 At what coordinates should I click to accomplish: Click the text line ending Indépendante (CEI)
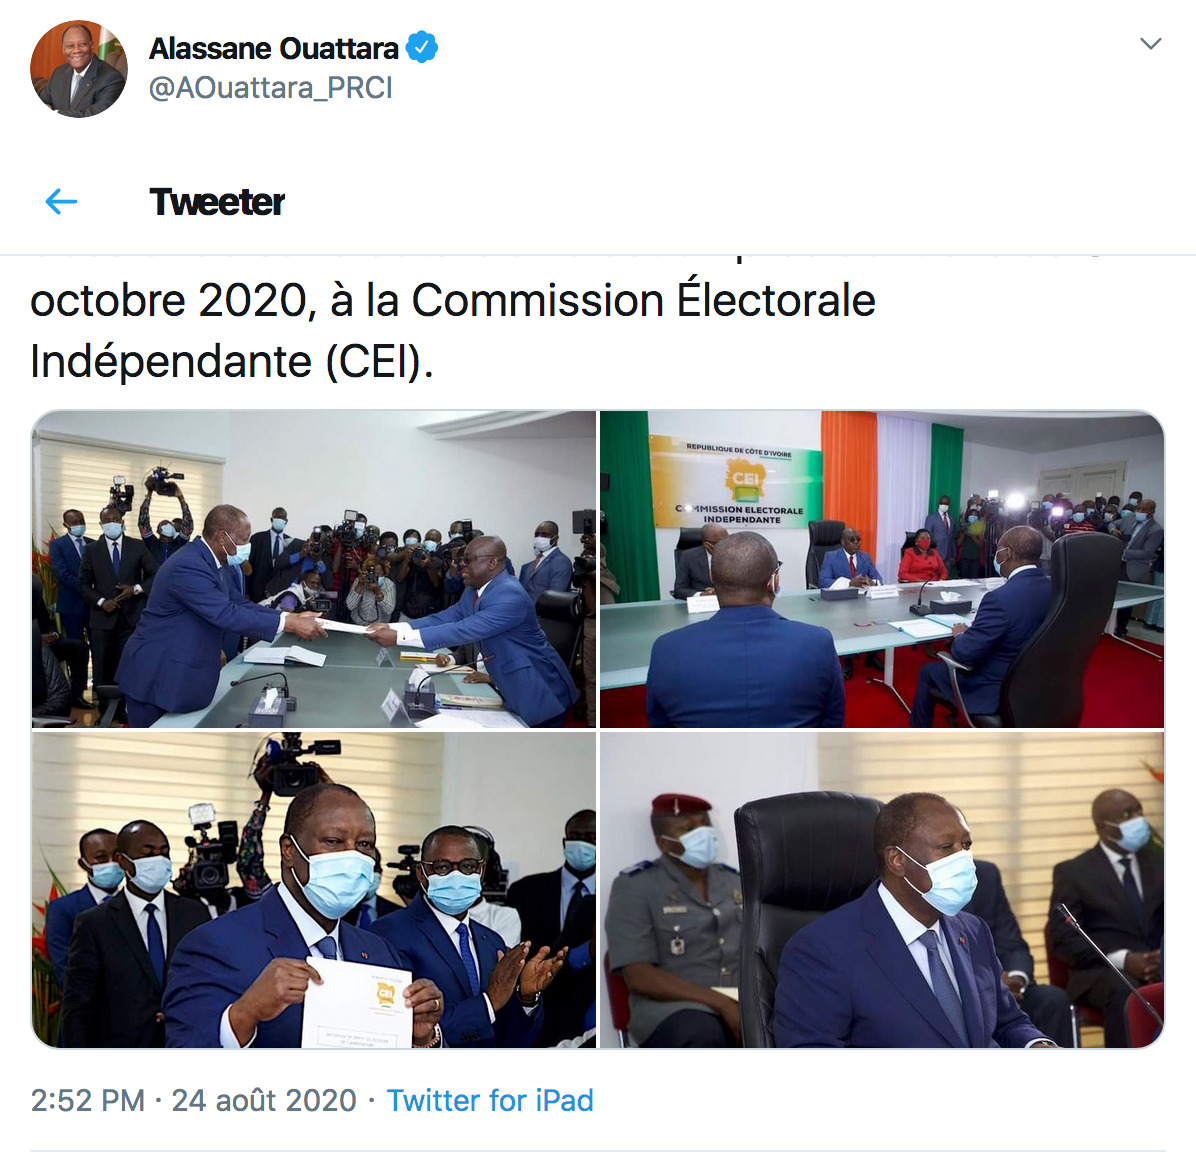232,361
